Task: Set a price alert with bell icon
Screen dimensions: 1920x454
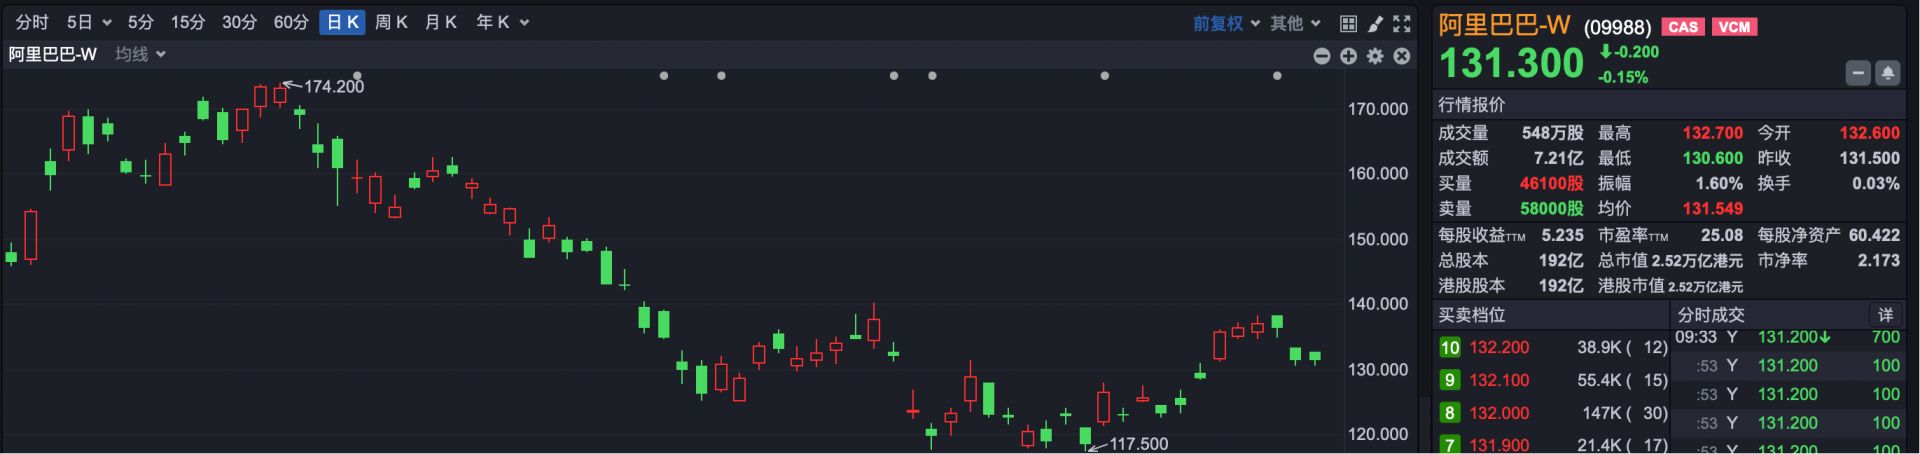Action: point(1887,73)
